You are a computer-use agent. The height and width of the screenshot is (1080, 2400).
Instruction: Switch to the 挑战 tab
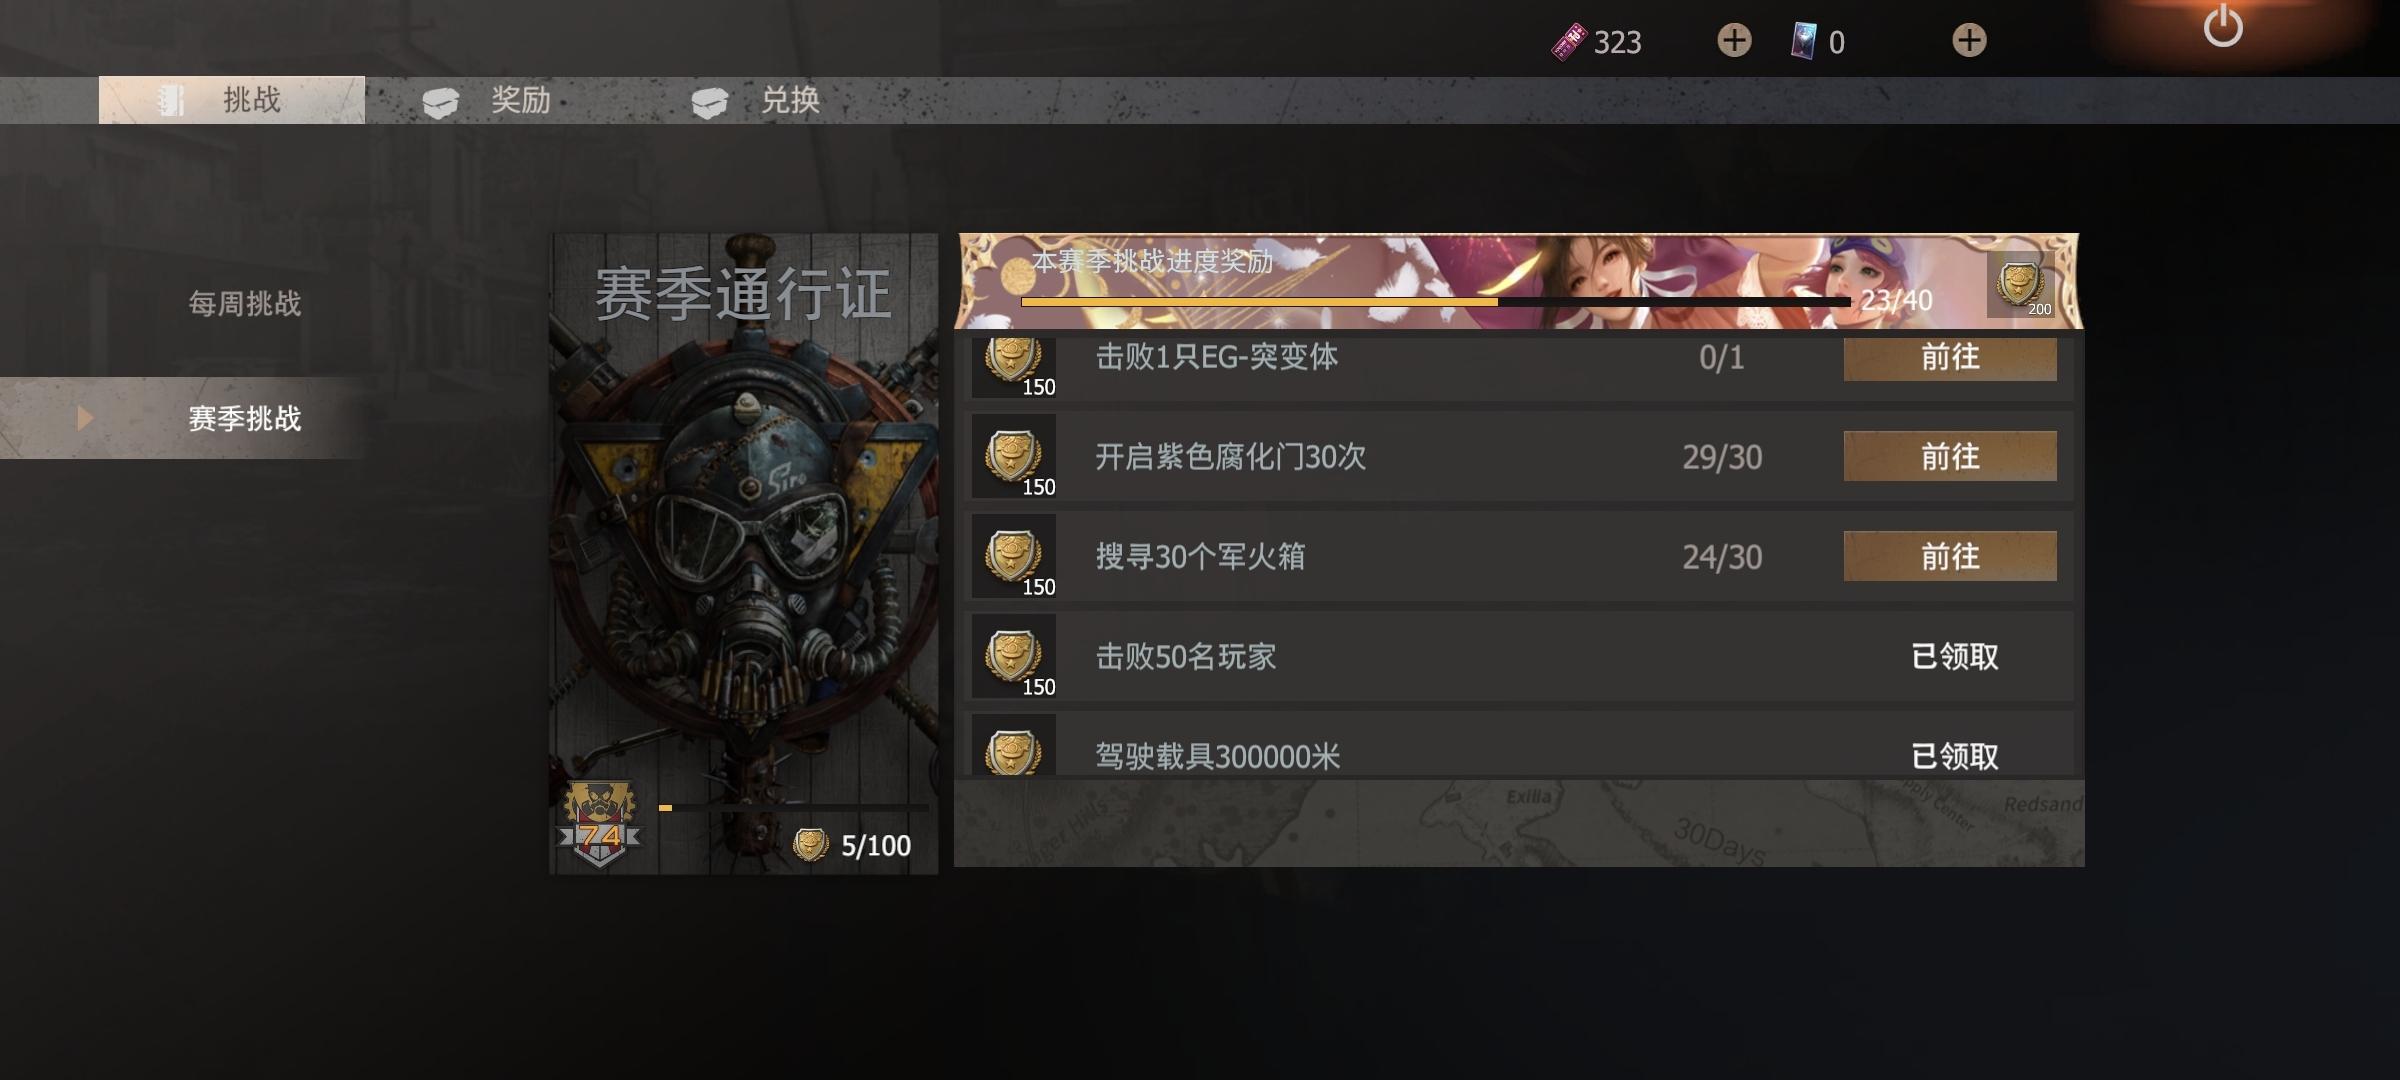tap(232, 100)
